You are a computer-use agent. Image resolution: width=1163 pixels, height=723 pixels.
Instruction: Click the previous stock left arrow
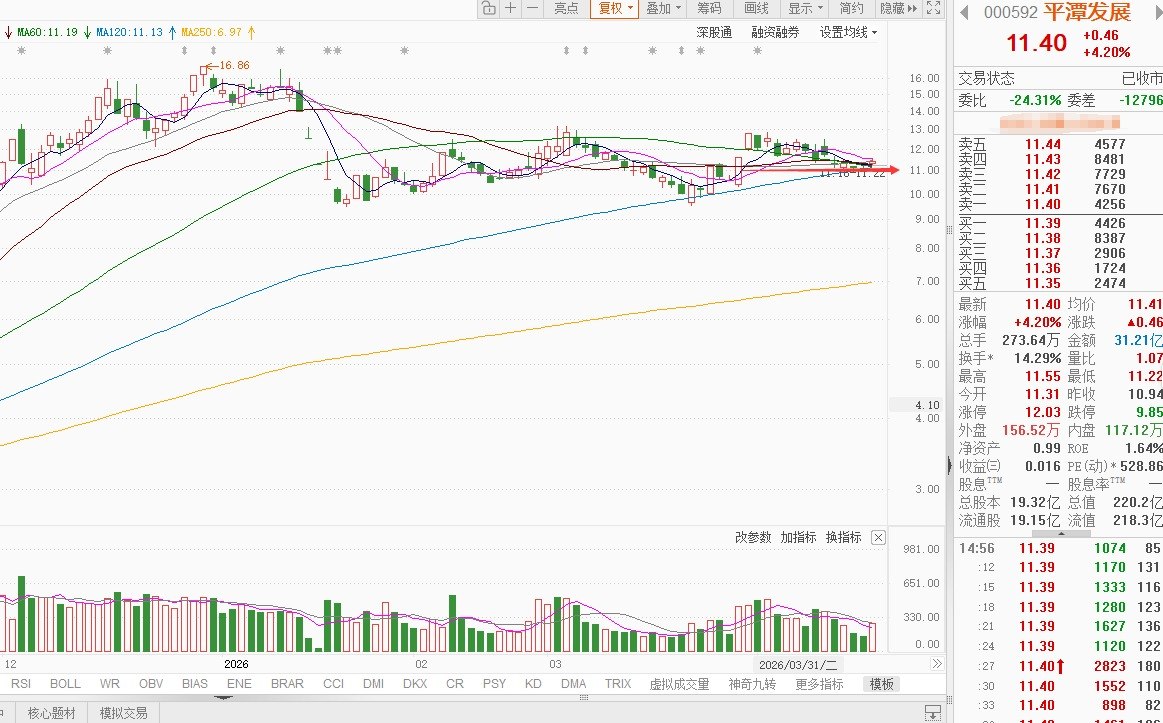(x=964, y=12)
